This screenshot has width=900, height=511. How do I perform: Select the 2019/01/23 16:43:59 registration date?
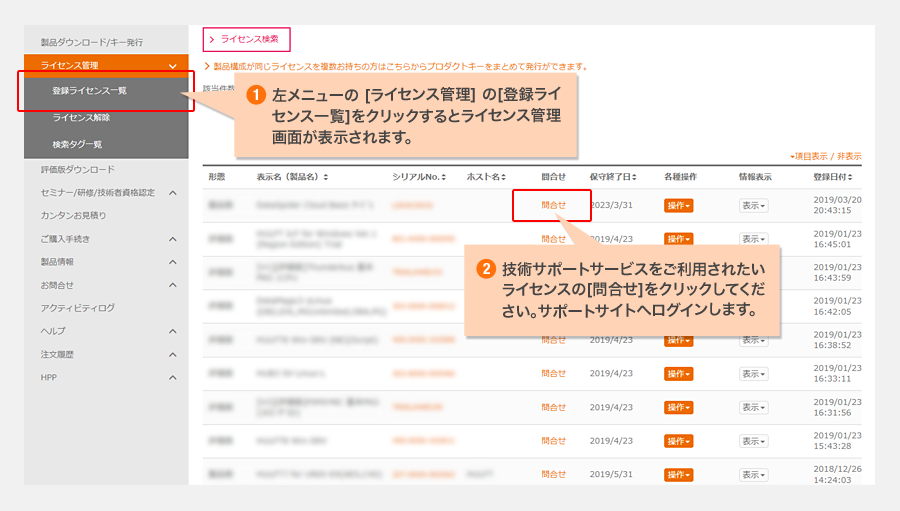click(x=837, y=272)
